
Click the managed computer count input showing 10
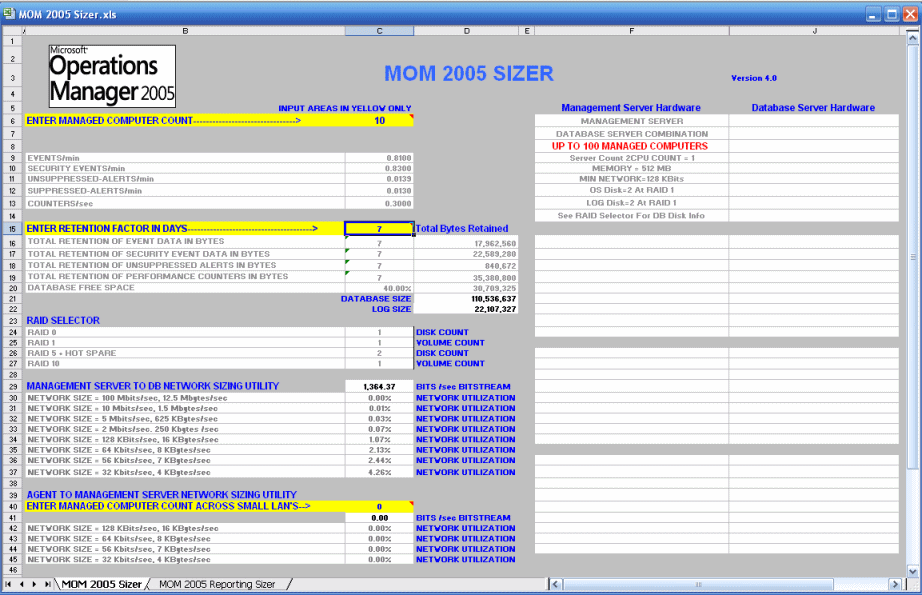[x=379, y=121]
